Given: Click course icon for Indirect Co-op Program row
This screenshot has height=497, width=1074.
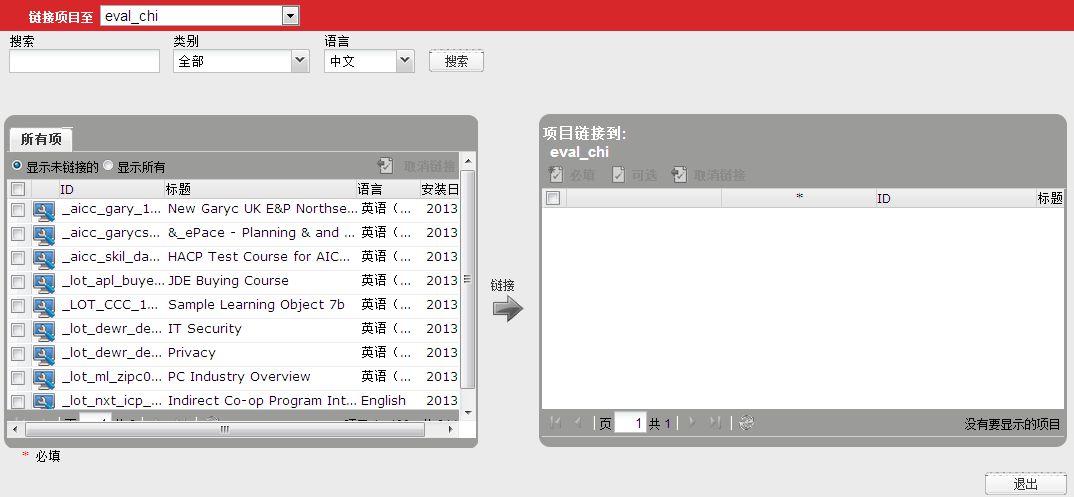Looking at the screenshot, I should (x=45, y=401).
